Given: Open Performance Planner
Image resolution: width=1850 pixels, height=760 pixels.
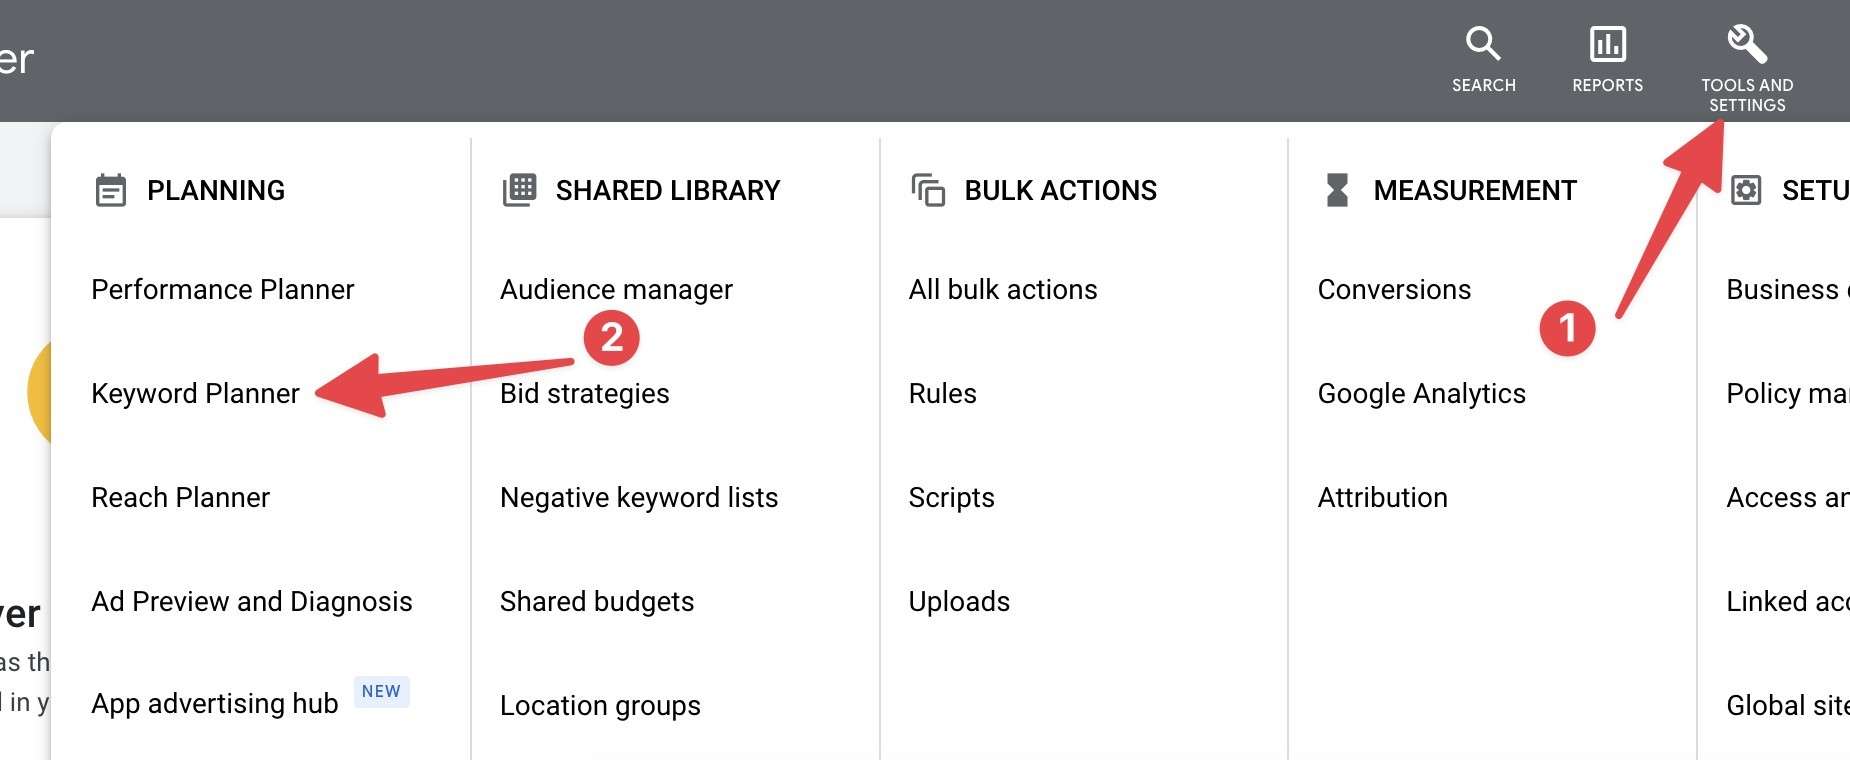Looking at the screenshot, I should pyautogui.click(x=222, y=290).
